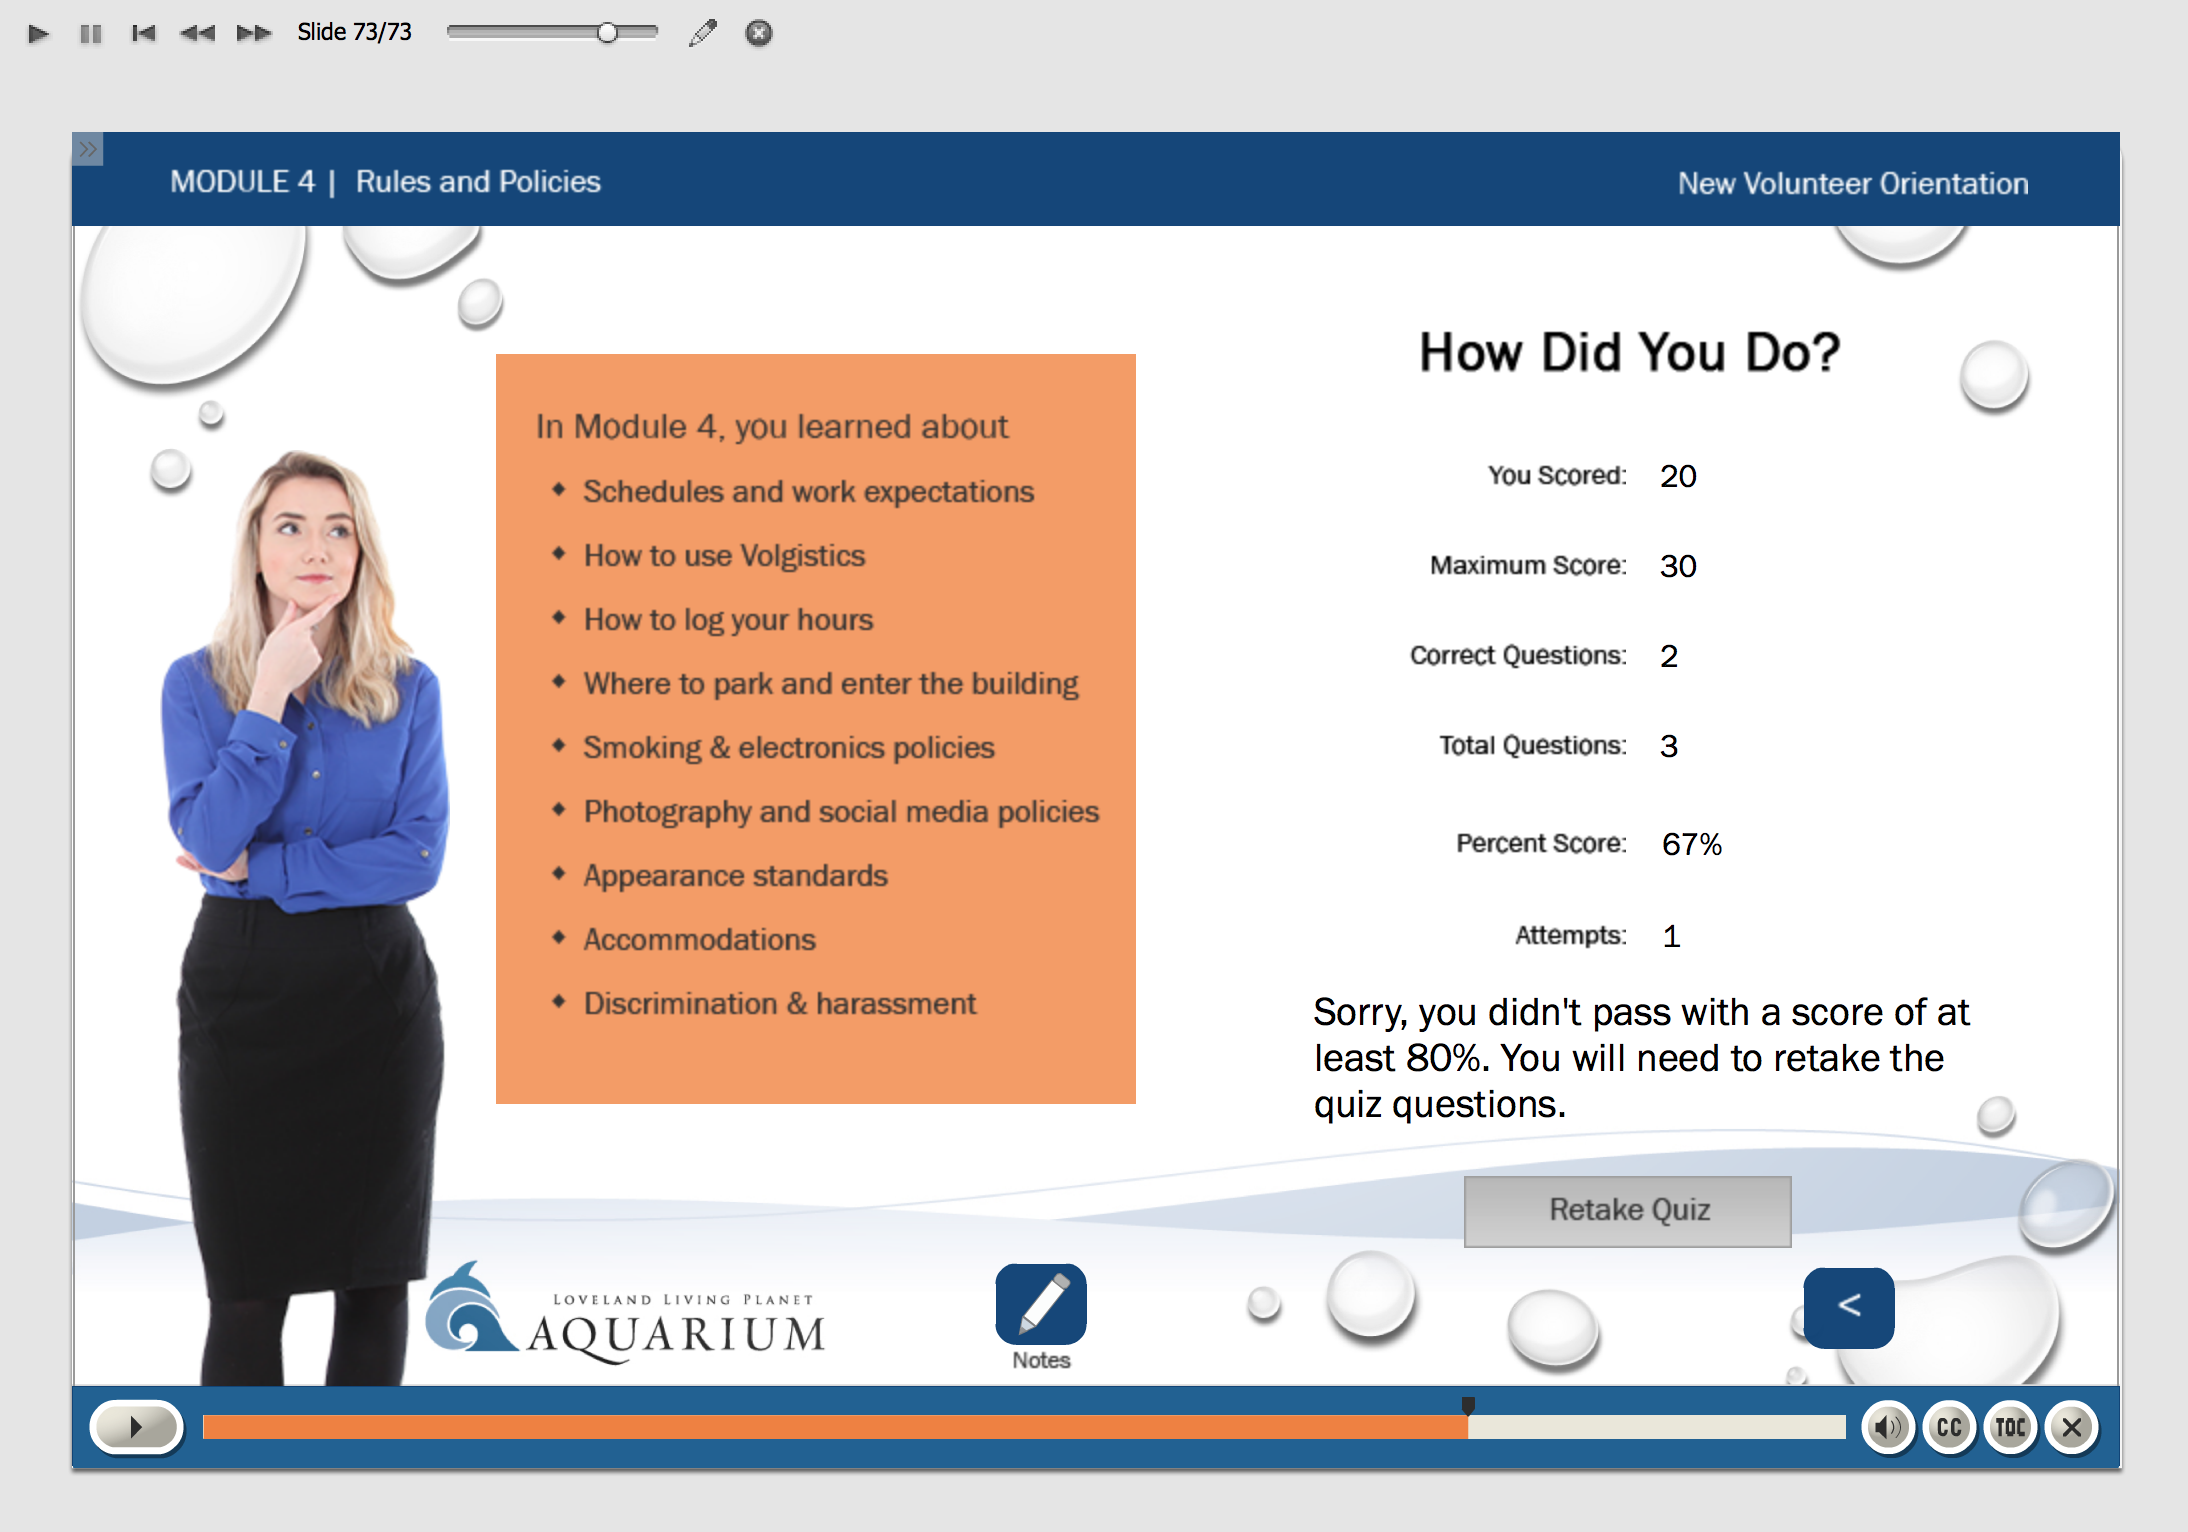Toggle closed captions with CC button
This screenshot has width=2188, height=1532.
click(1949, 1427)
